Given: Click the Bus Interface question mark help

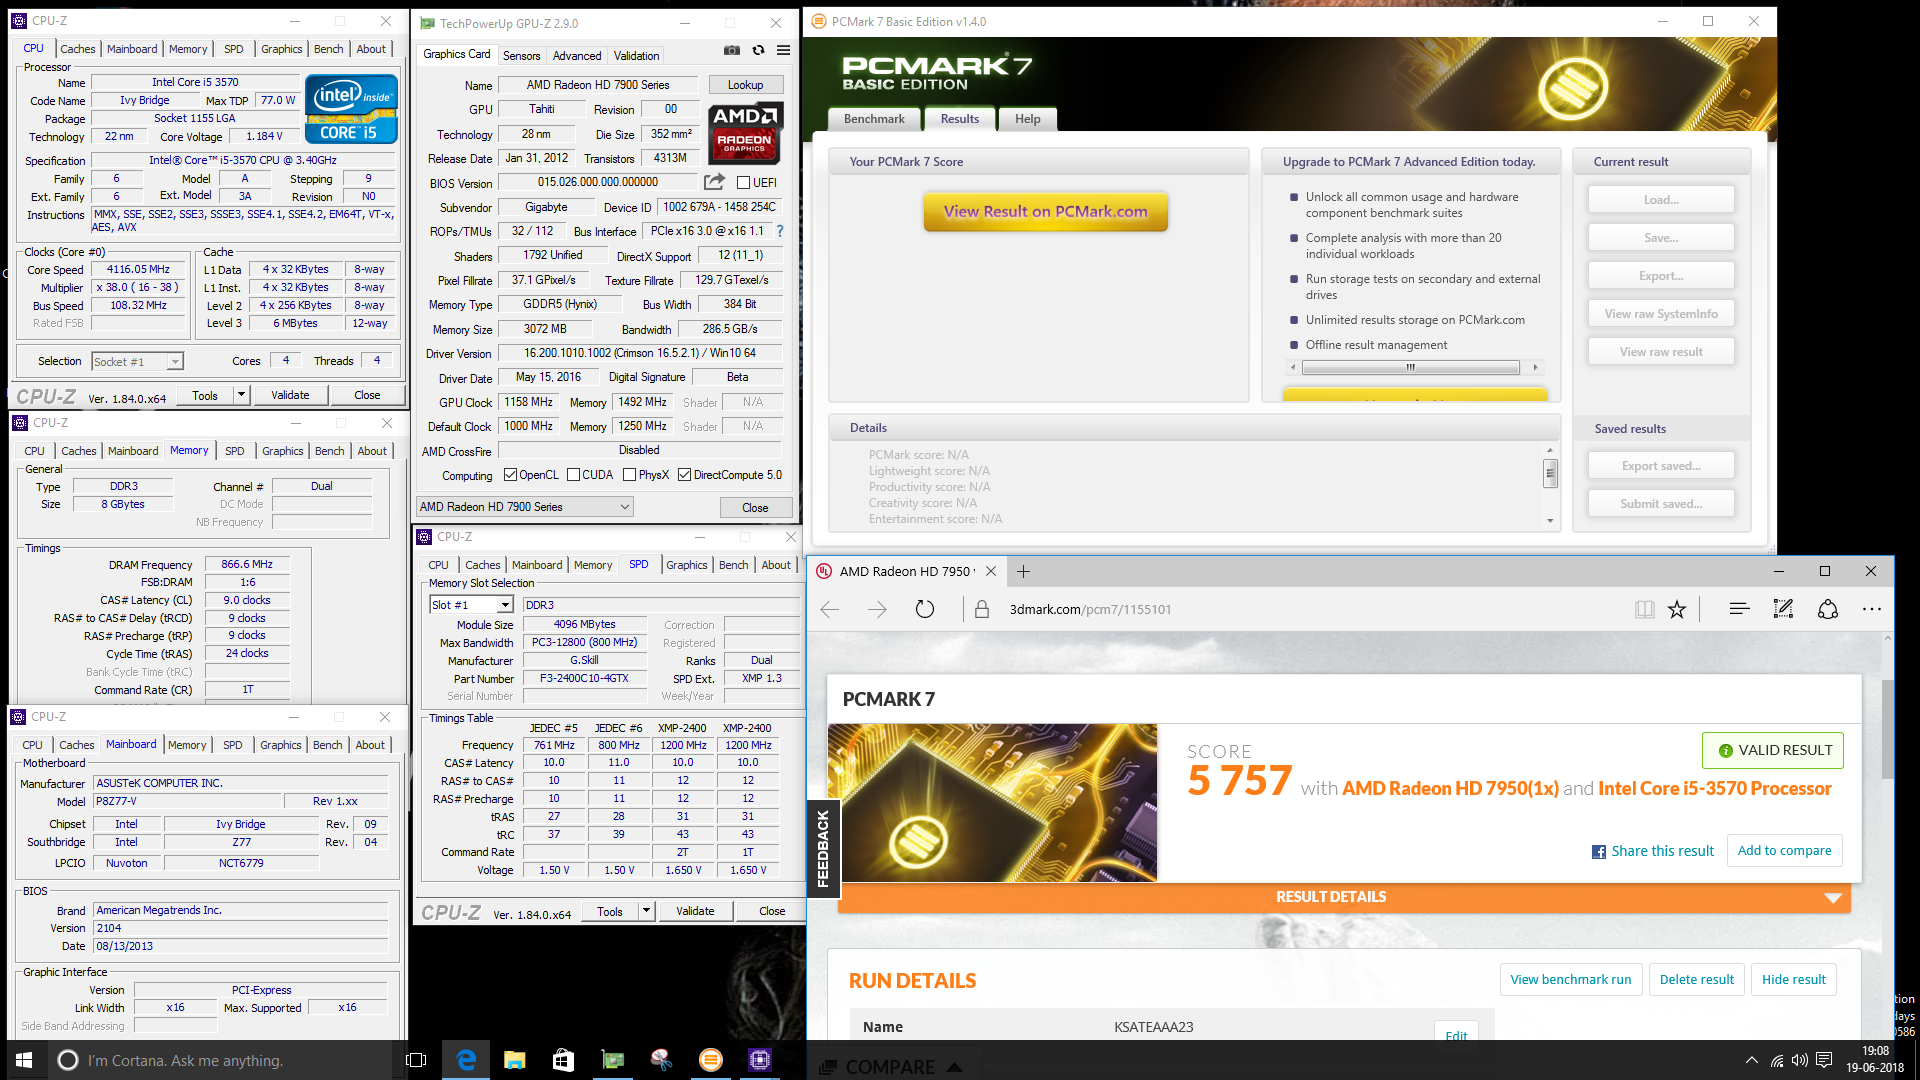Looking at the screenshot, I should click(780, 231).
